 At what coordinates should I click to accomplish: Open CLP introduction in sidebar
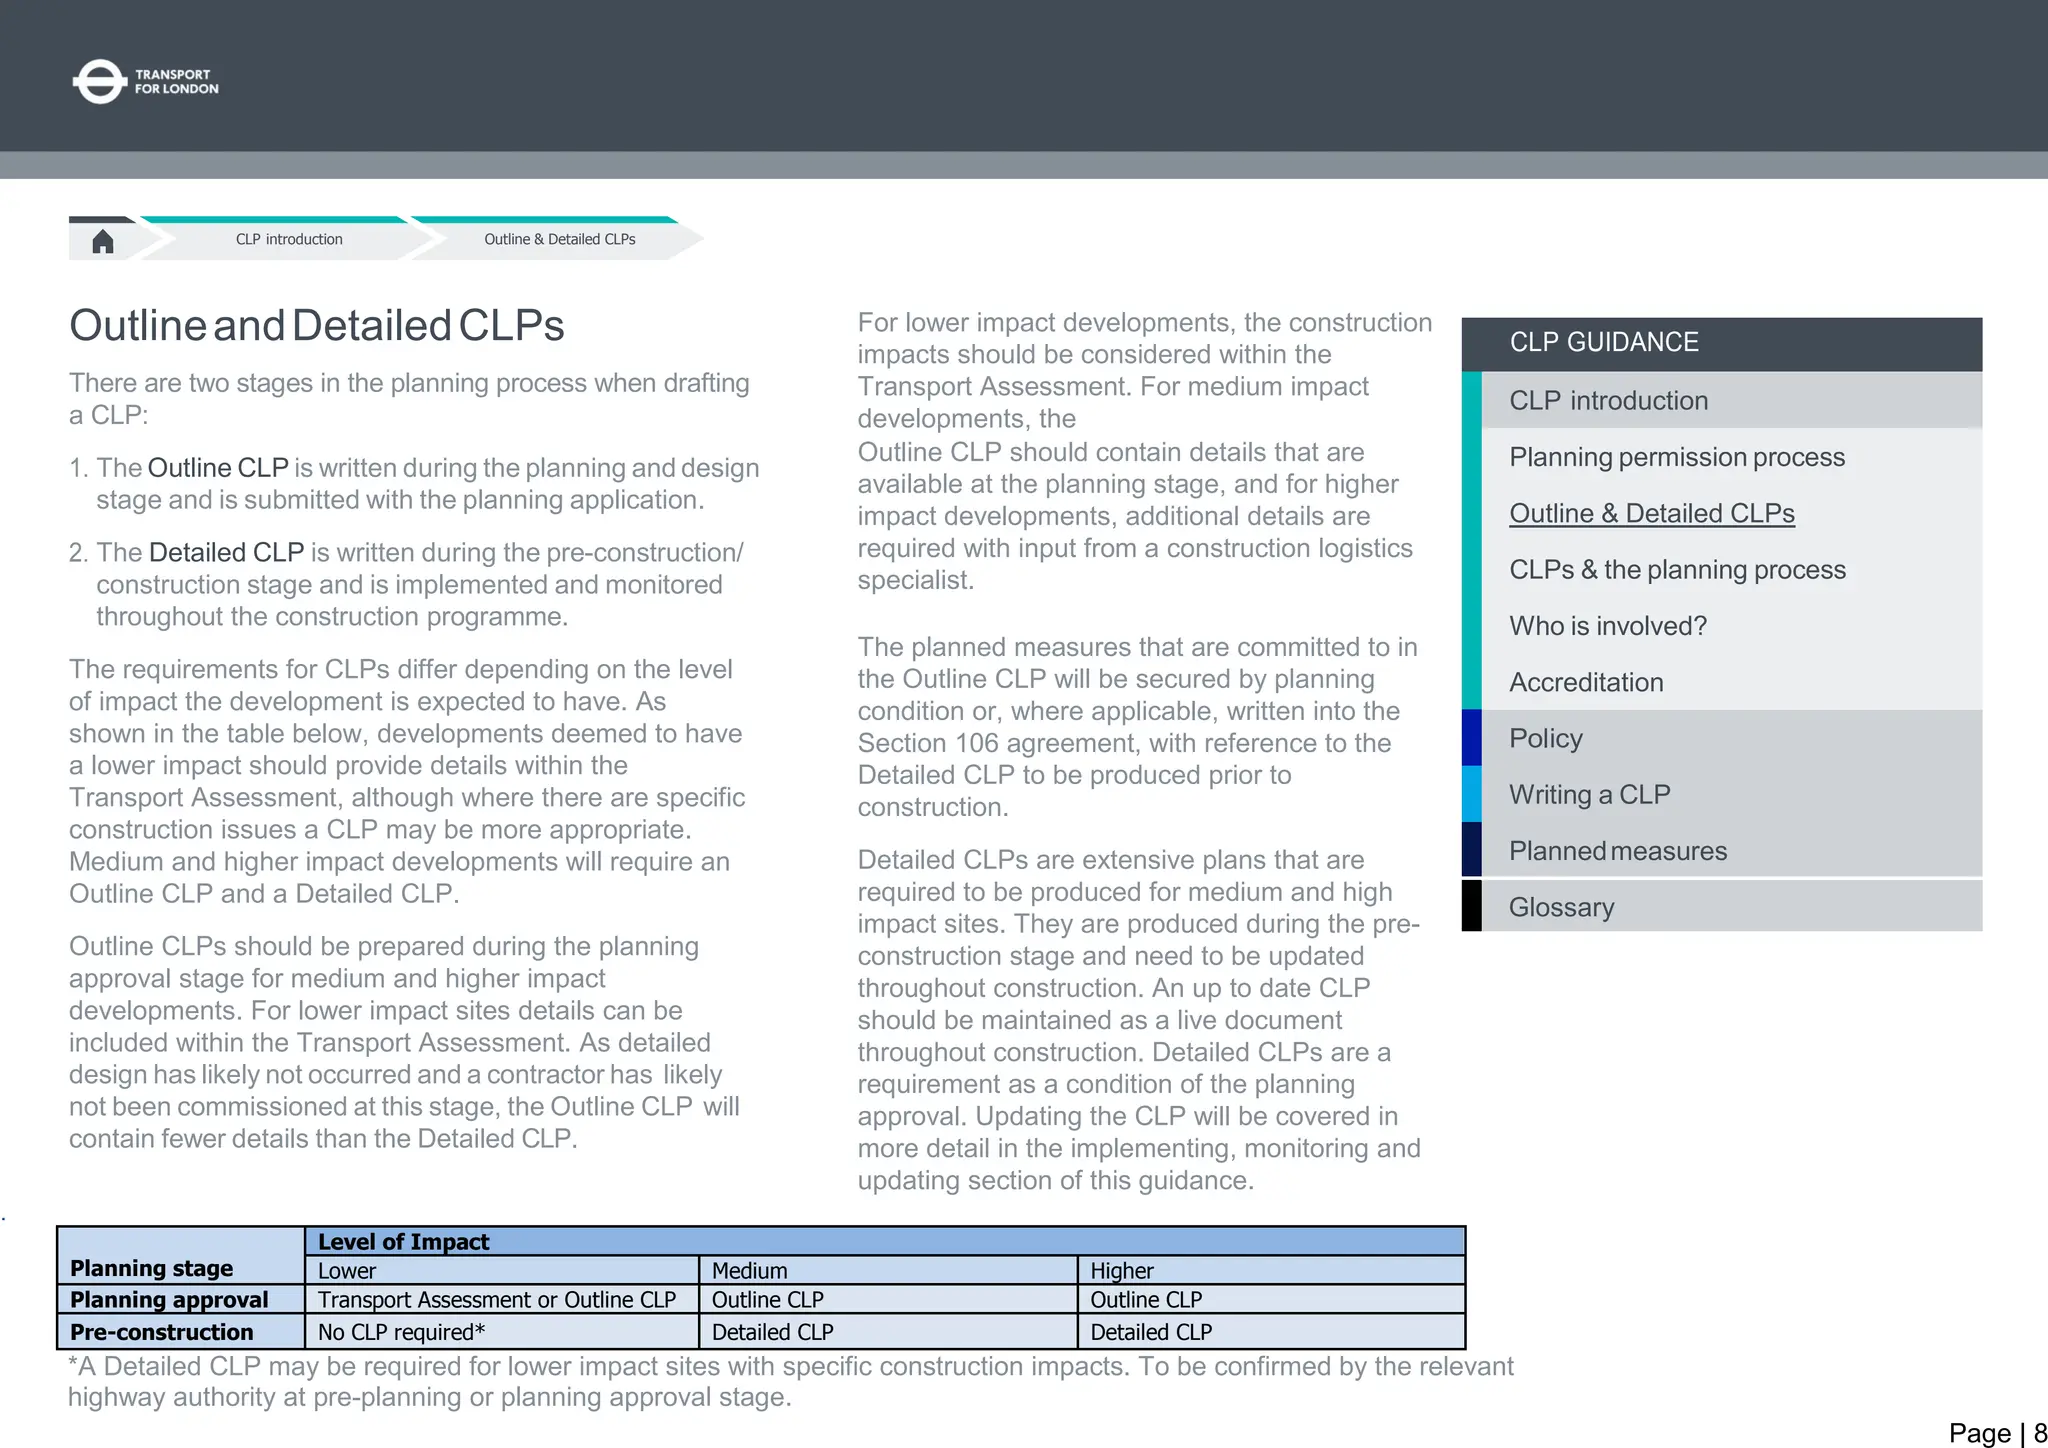point(1608,401)
